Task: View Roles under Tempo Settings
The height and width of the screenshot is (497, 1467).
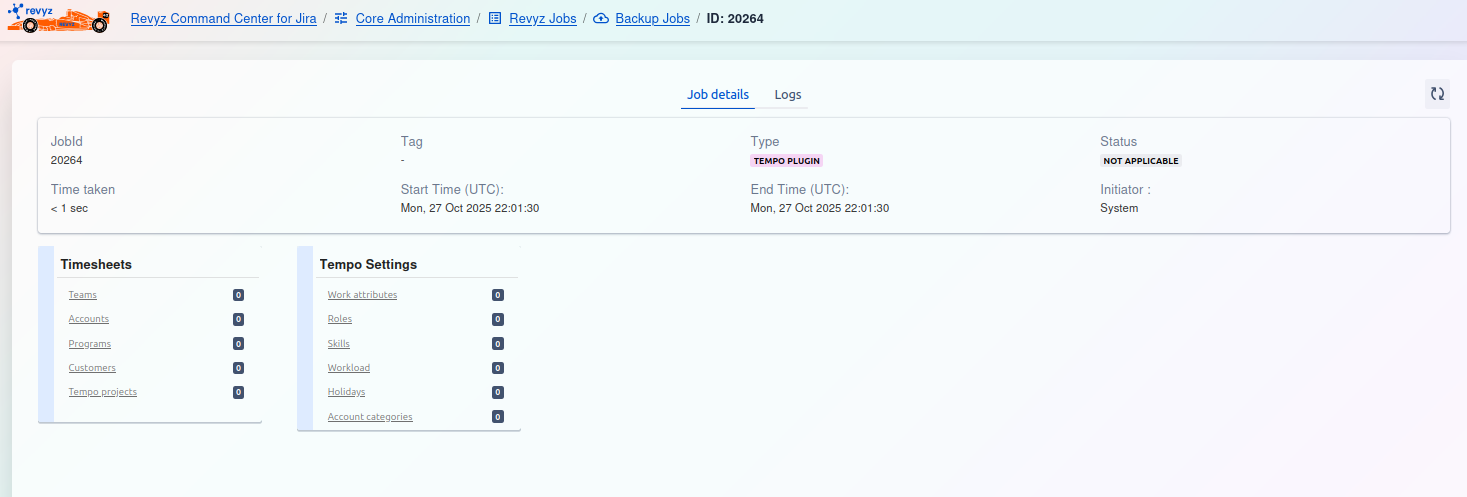Action: (x=340, y=319)
